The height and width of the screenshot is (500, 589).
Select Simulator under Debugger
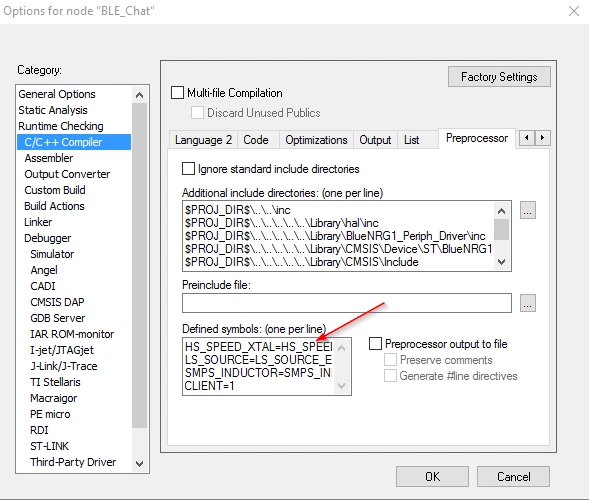pos(74,254)
